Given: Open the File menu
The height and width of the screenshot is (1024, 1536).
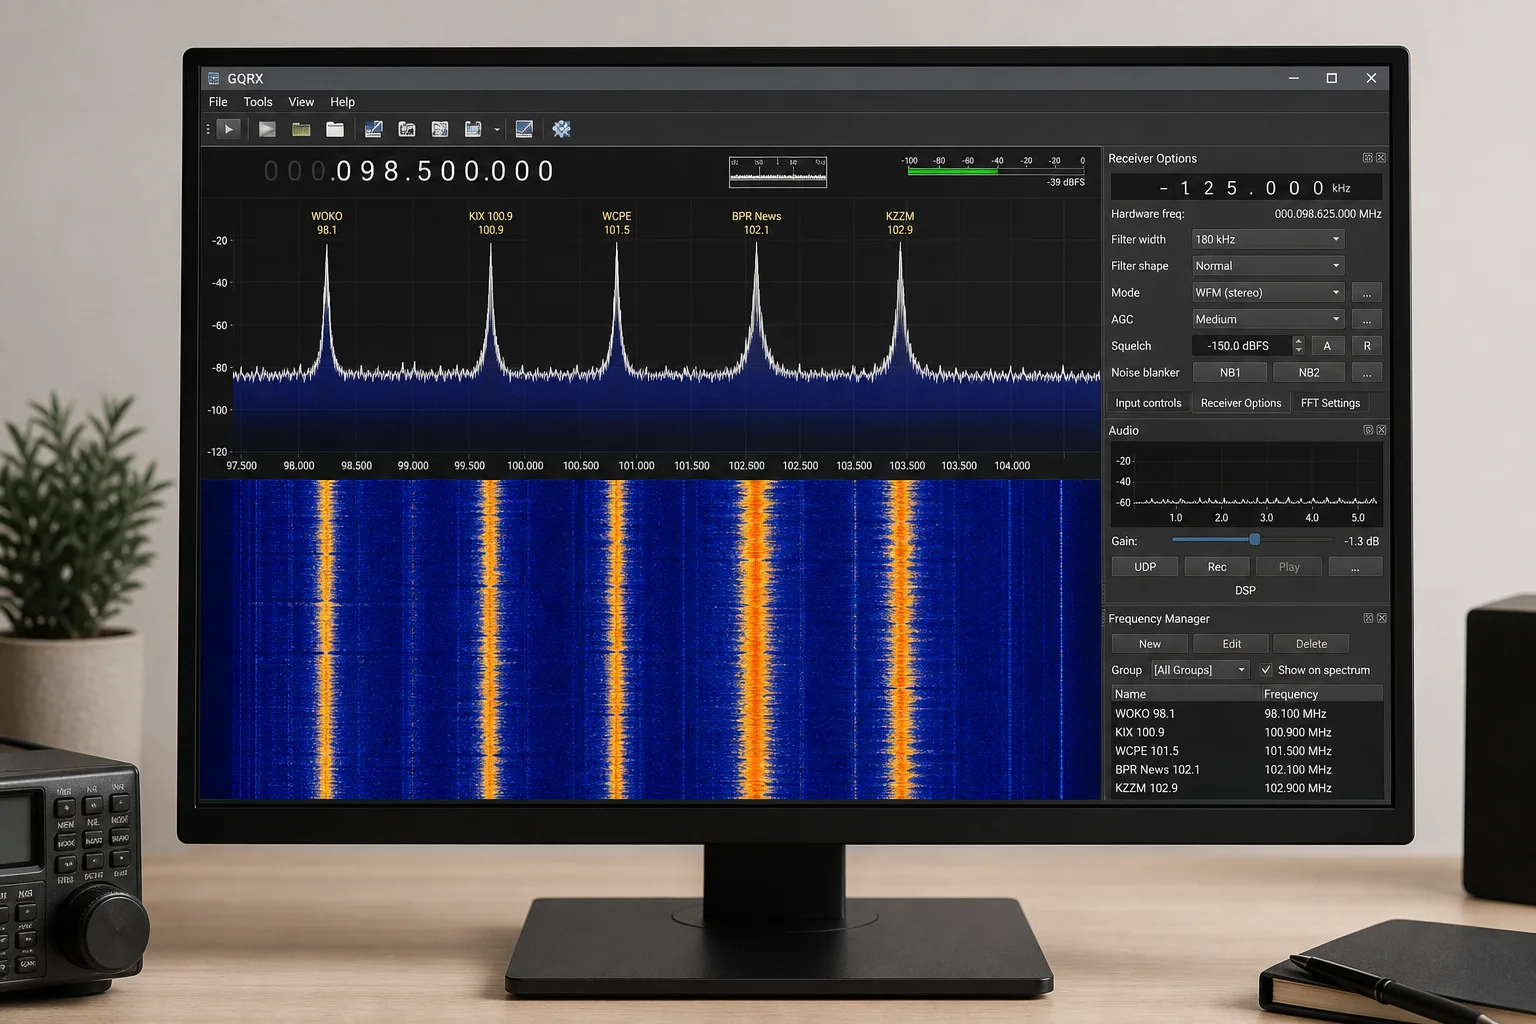Looking at the screenshot, I should point(218,102).
